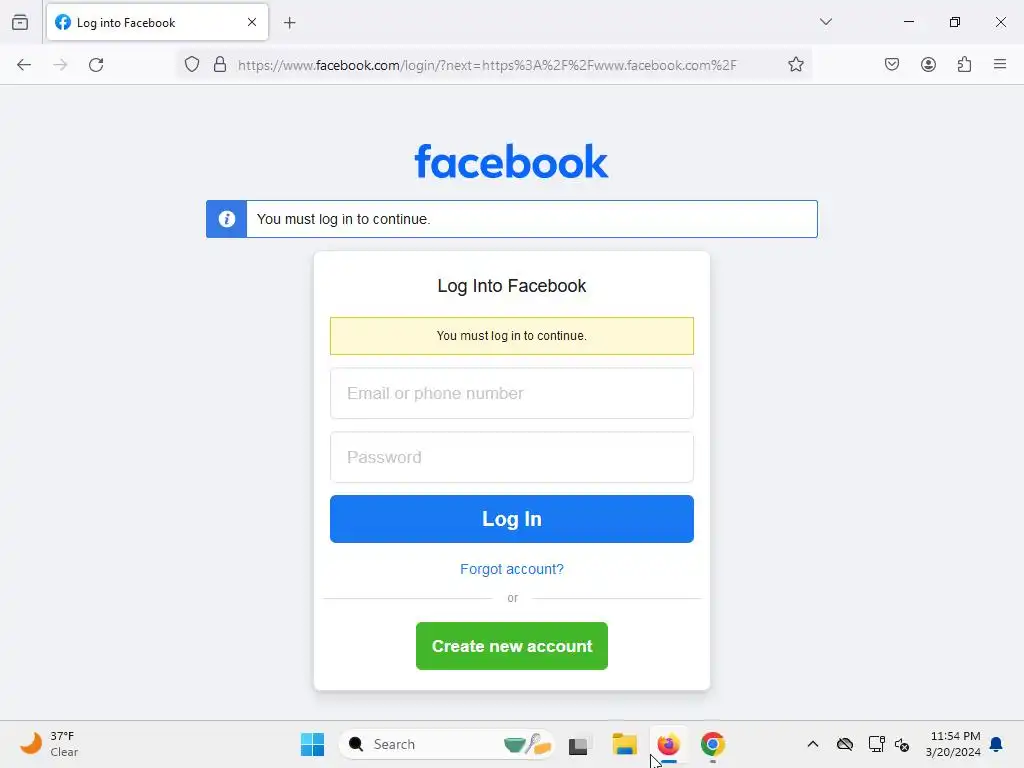Open the tracking protection shield icon
This screenshot has width=1024, height=768.
click(191, 65)
